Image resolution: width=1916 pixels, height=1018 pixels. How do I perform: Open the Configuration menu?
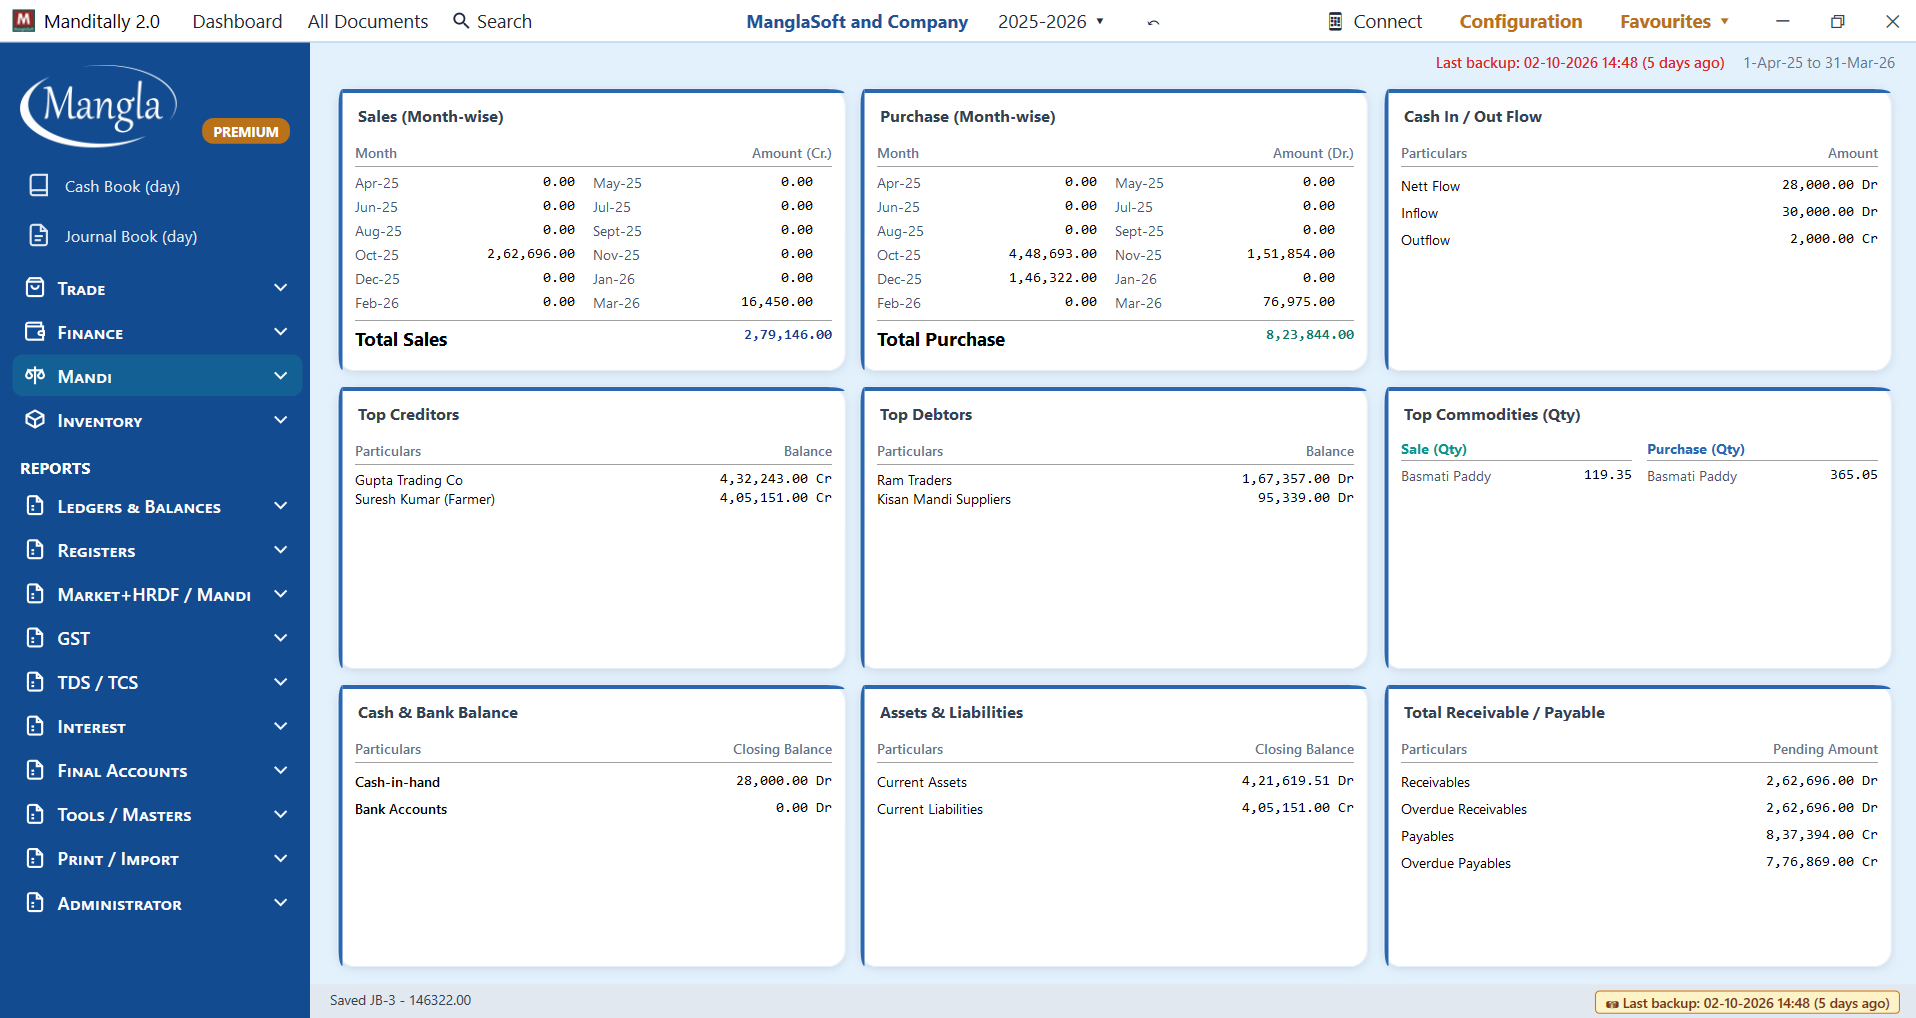point(1520,21)
